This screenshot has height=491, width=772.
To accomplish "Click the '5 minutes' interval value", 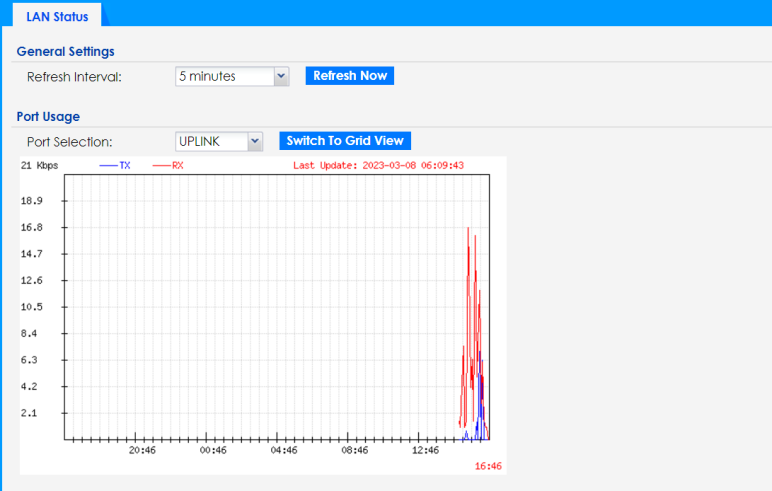I will point(222,76).
